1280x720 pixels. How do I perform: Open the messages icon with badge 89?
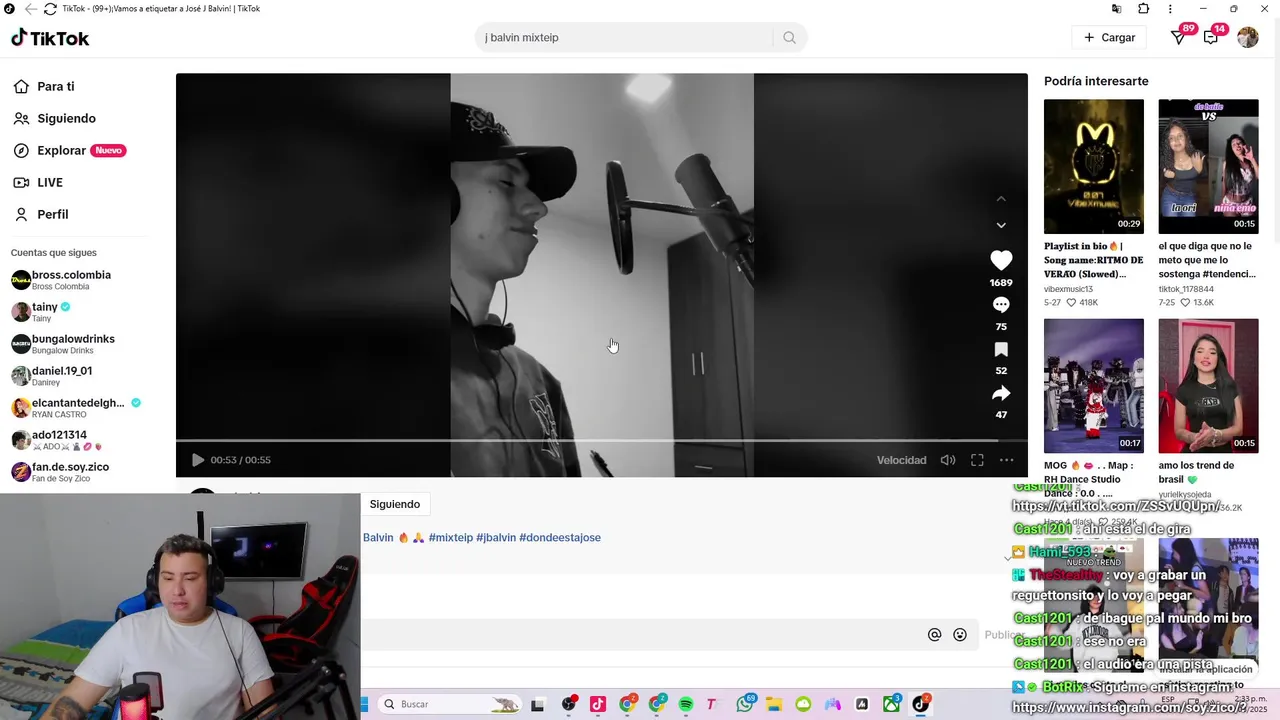coord(1179,37)
